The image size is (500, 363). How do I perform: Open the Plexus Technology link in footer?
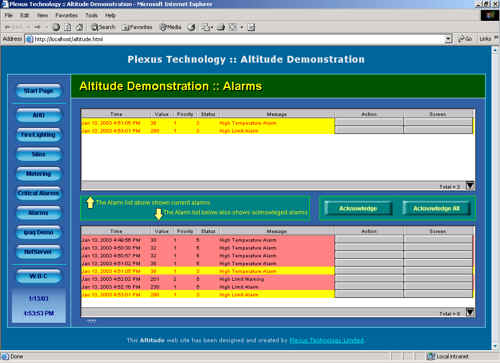pos(327,340)
